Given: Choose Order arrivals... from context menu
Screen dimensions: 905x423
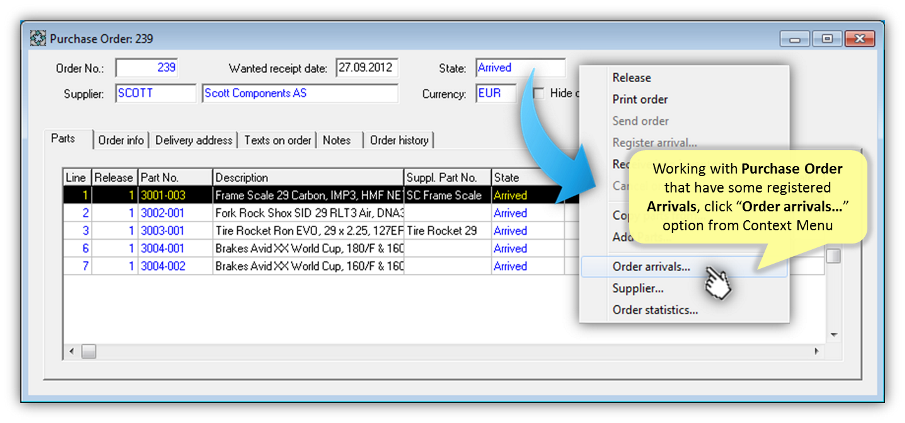Looking at the screenshot, I should [651, 267].
